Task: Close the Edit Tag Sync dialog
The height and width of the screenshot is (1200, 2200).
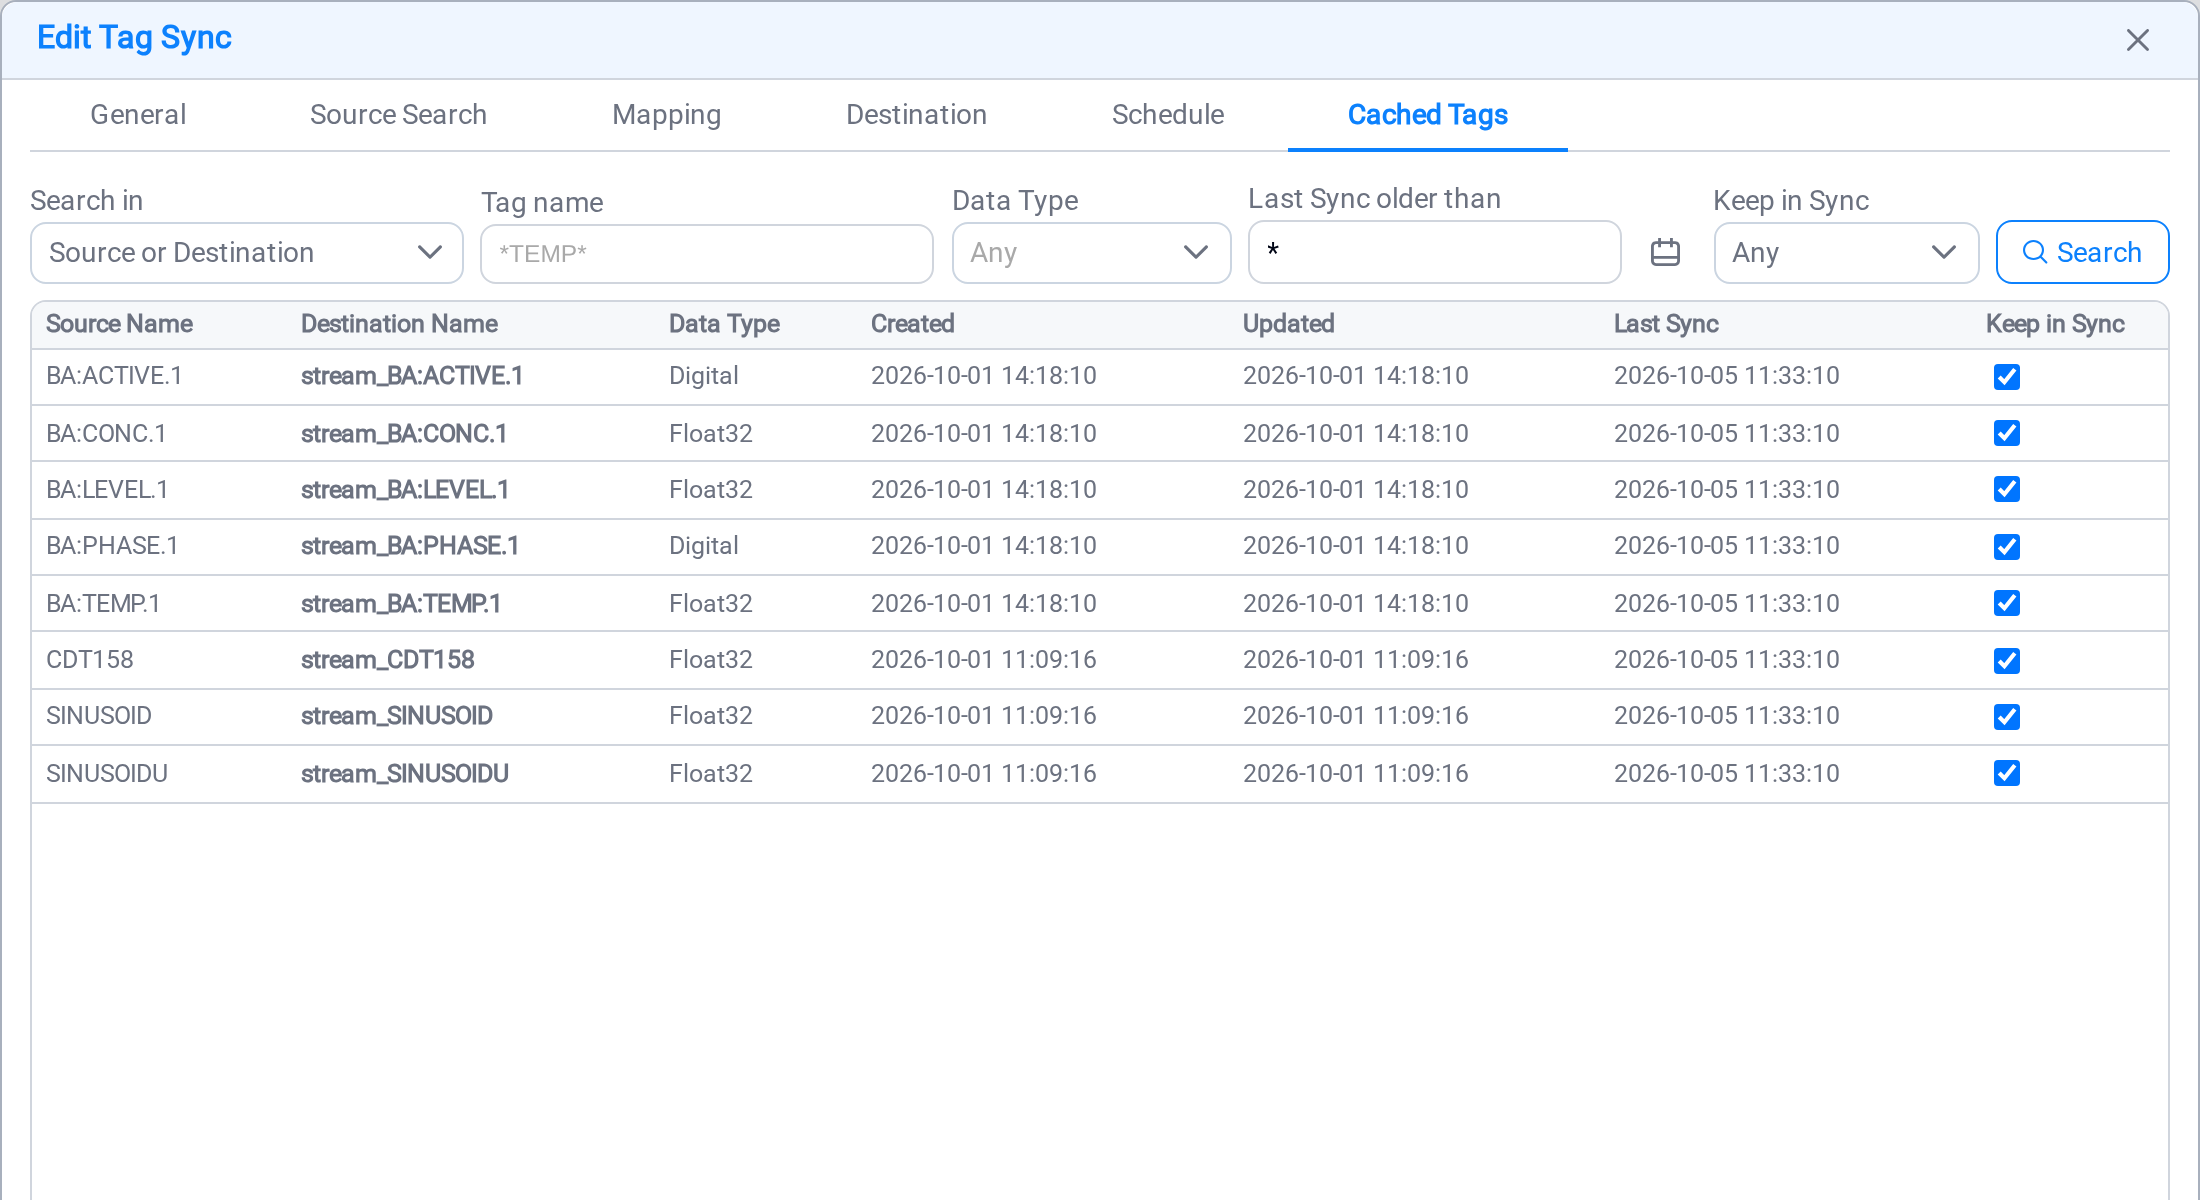Action: (x=2138, y=40)
